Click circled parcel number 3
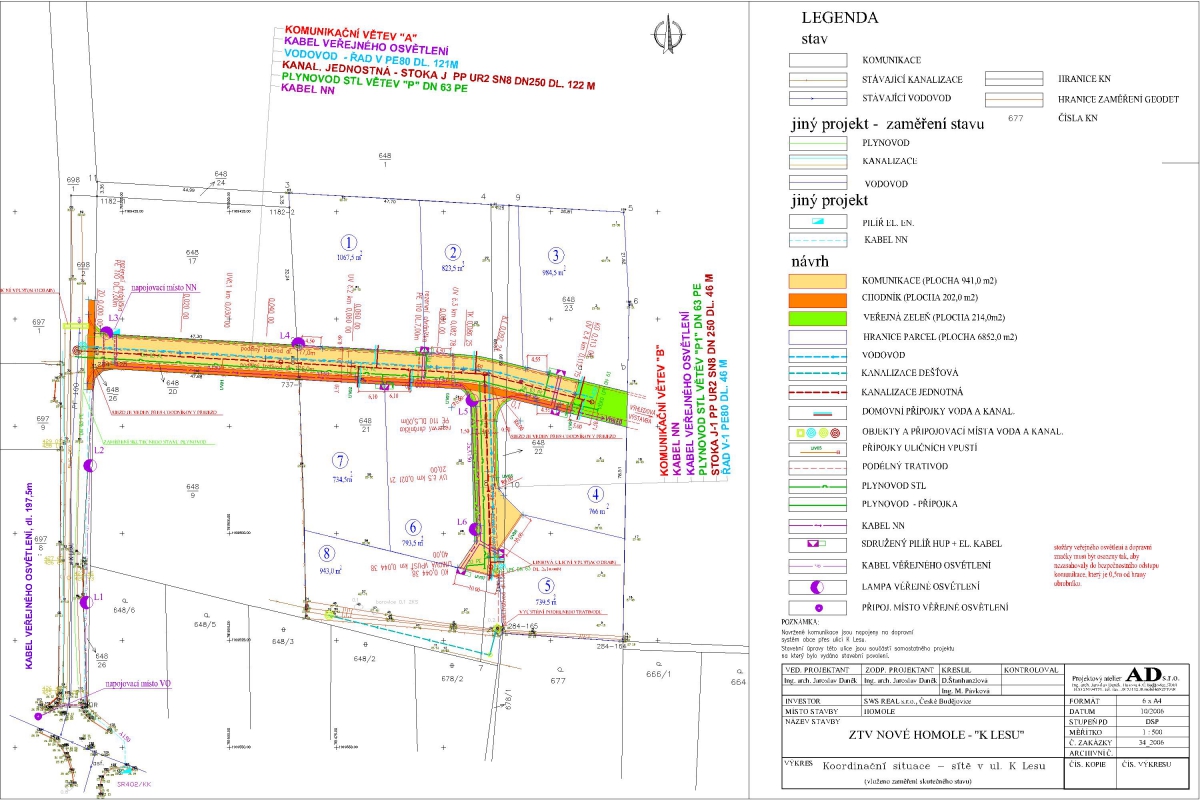The width and height of the screenshot is (1200, 800). pyautogui.click(x=557, y=254)
